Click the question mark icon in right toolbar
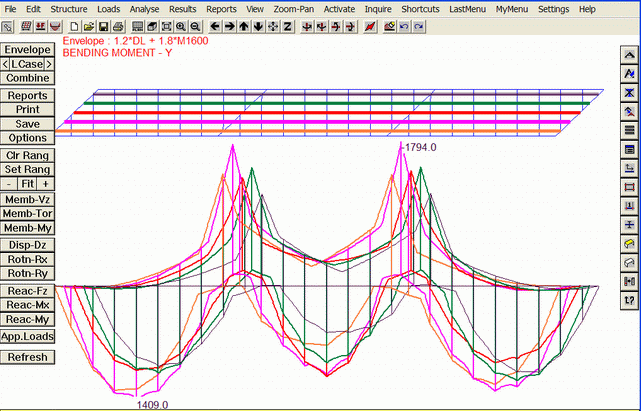Screen dimensions: 641x411 click(629, 300)
